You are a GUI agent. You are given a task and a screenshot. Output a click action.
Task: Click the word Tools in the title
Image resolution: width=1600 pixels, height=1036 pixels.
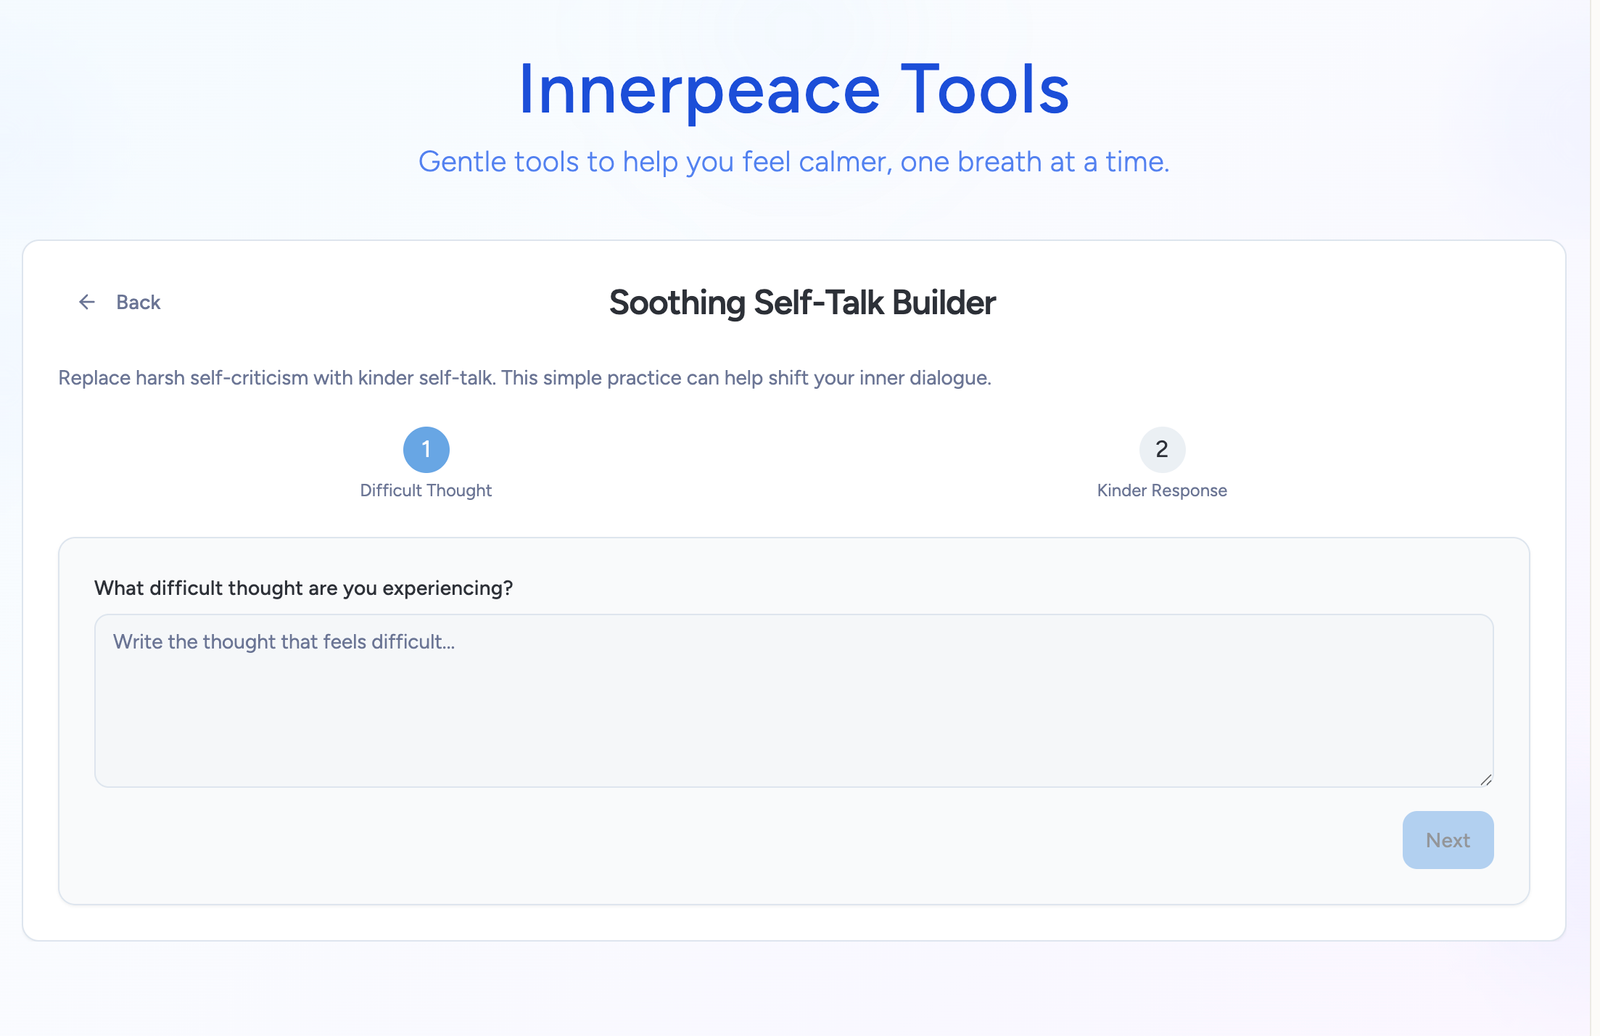tap(984, 90)
